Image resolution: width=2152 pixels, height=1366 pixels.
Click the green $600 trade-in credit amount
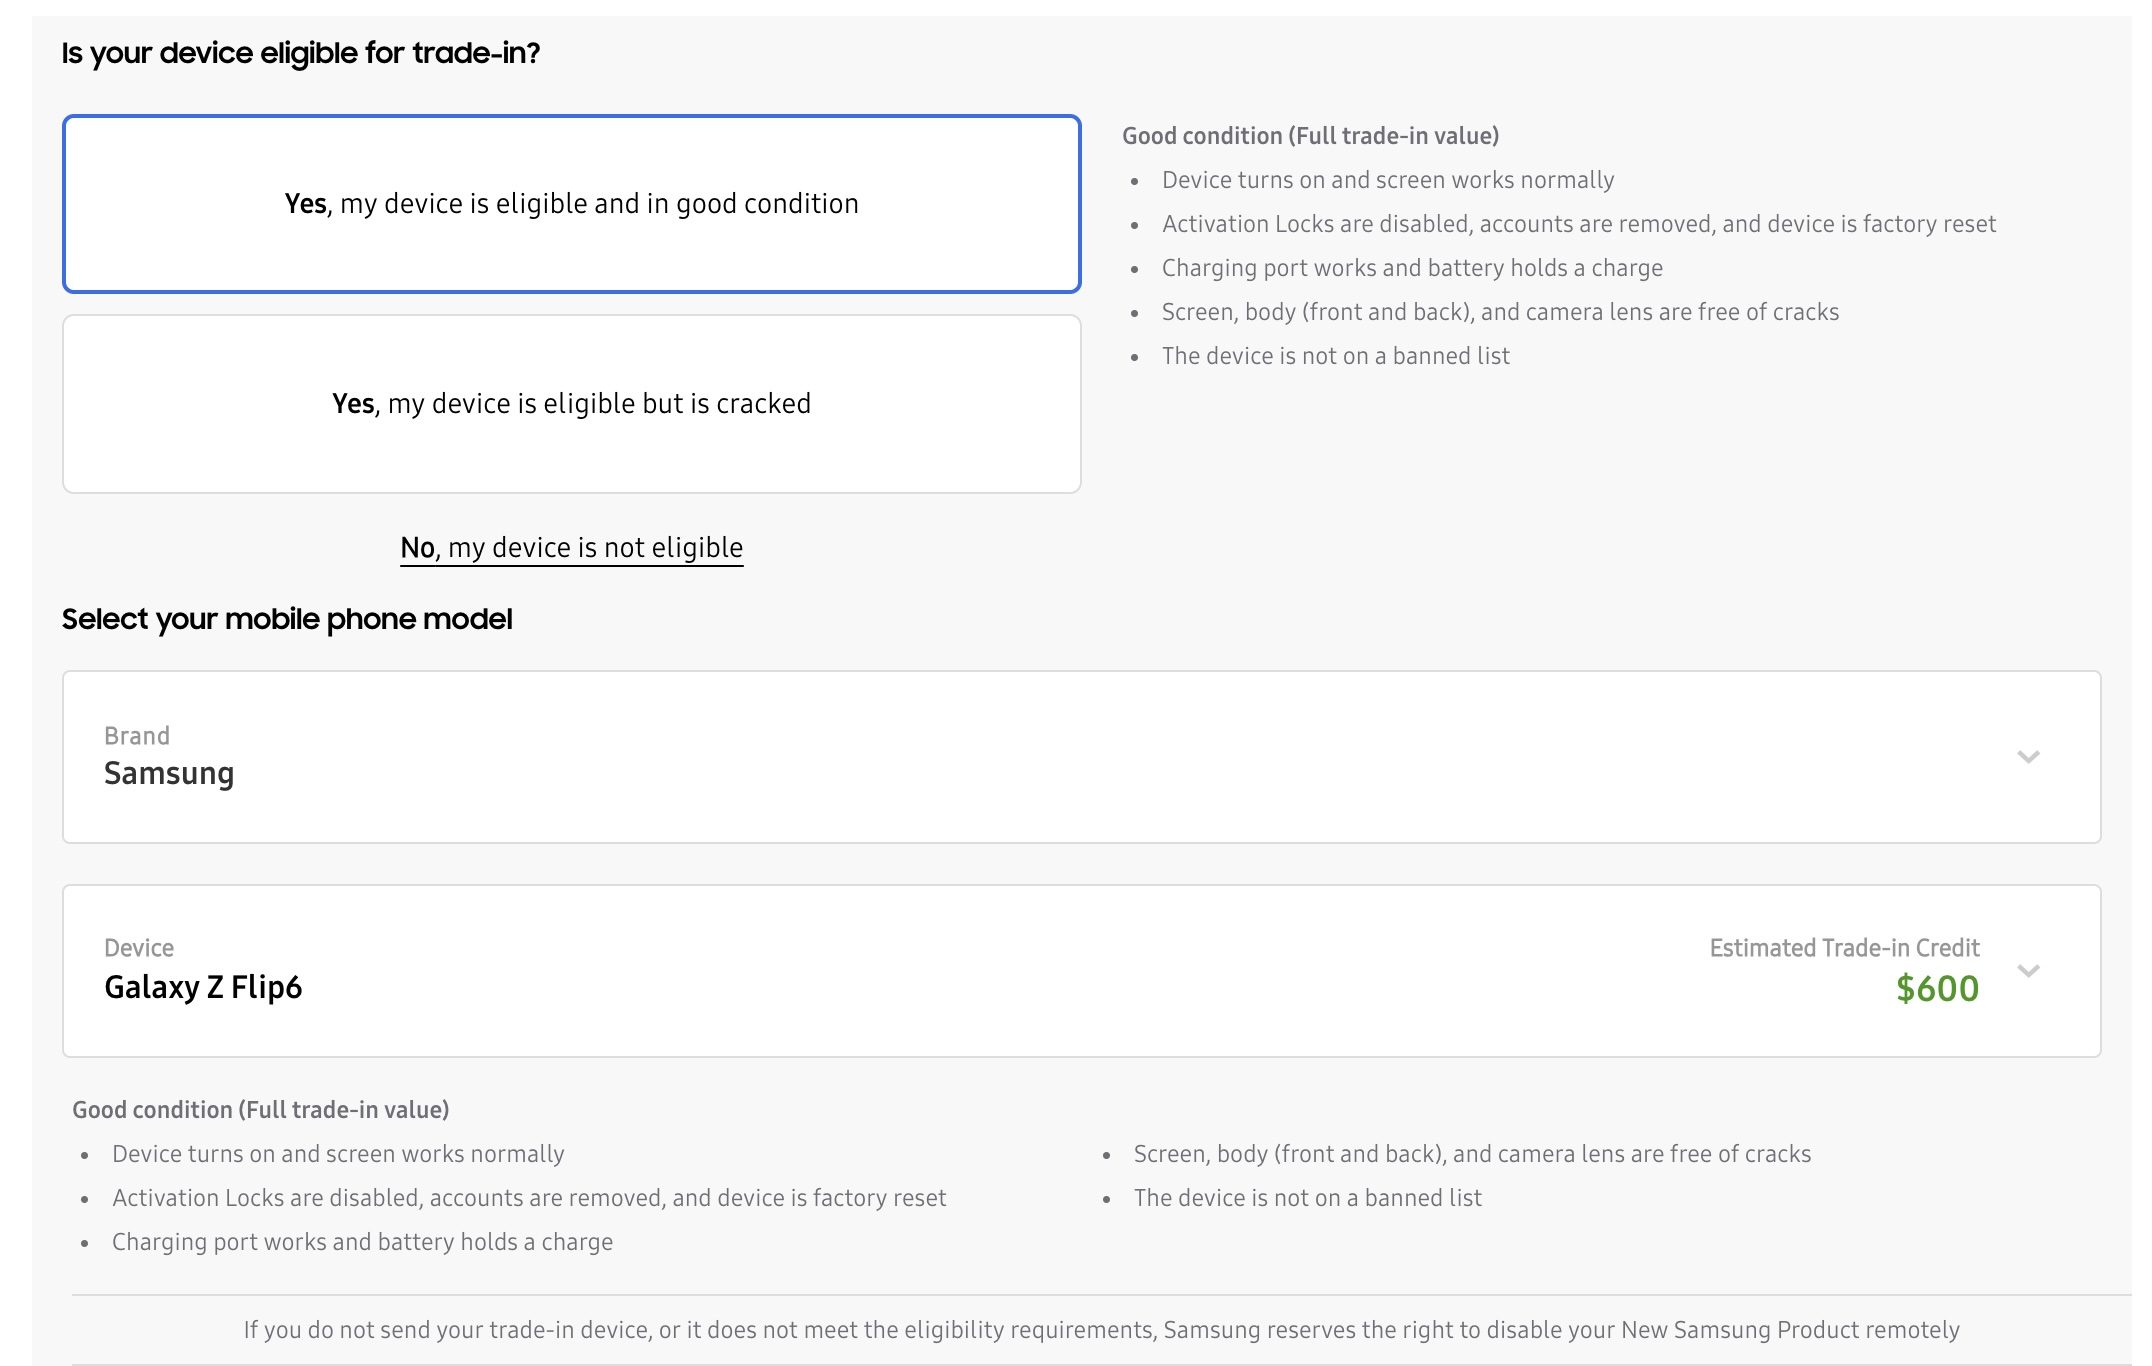(x=1937, y=989)
